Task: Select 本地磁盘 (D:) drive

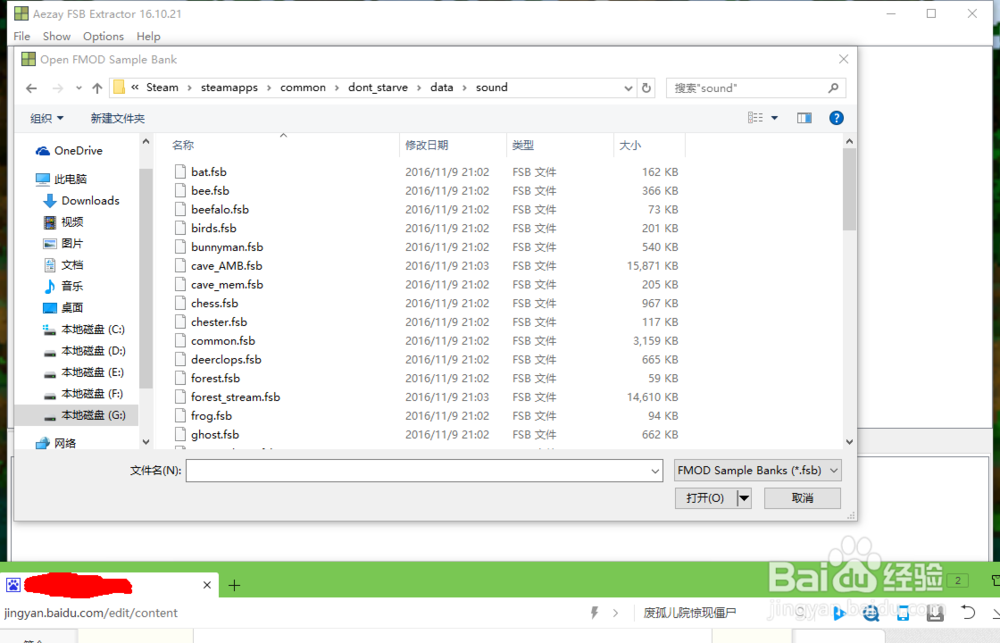Action: (84, 351)
